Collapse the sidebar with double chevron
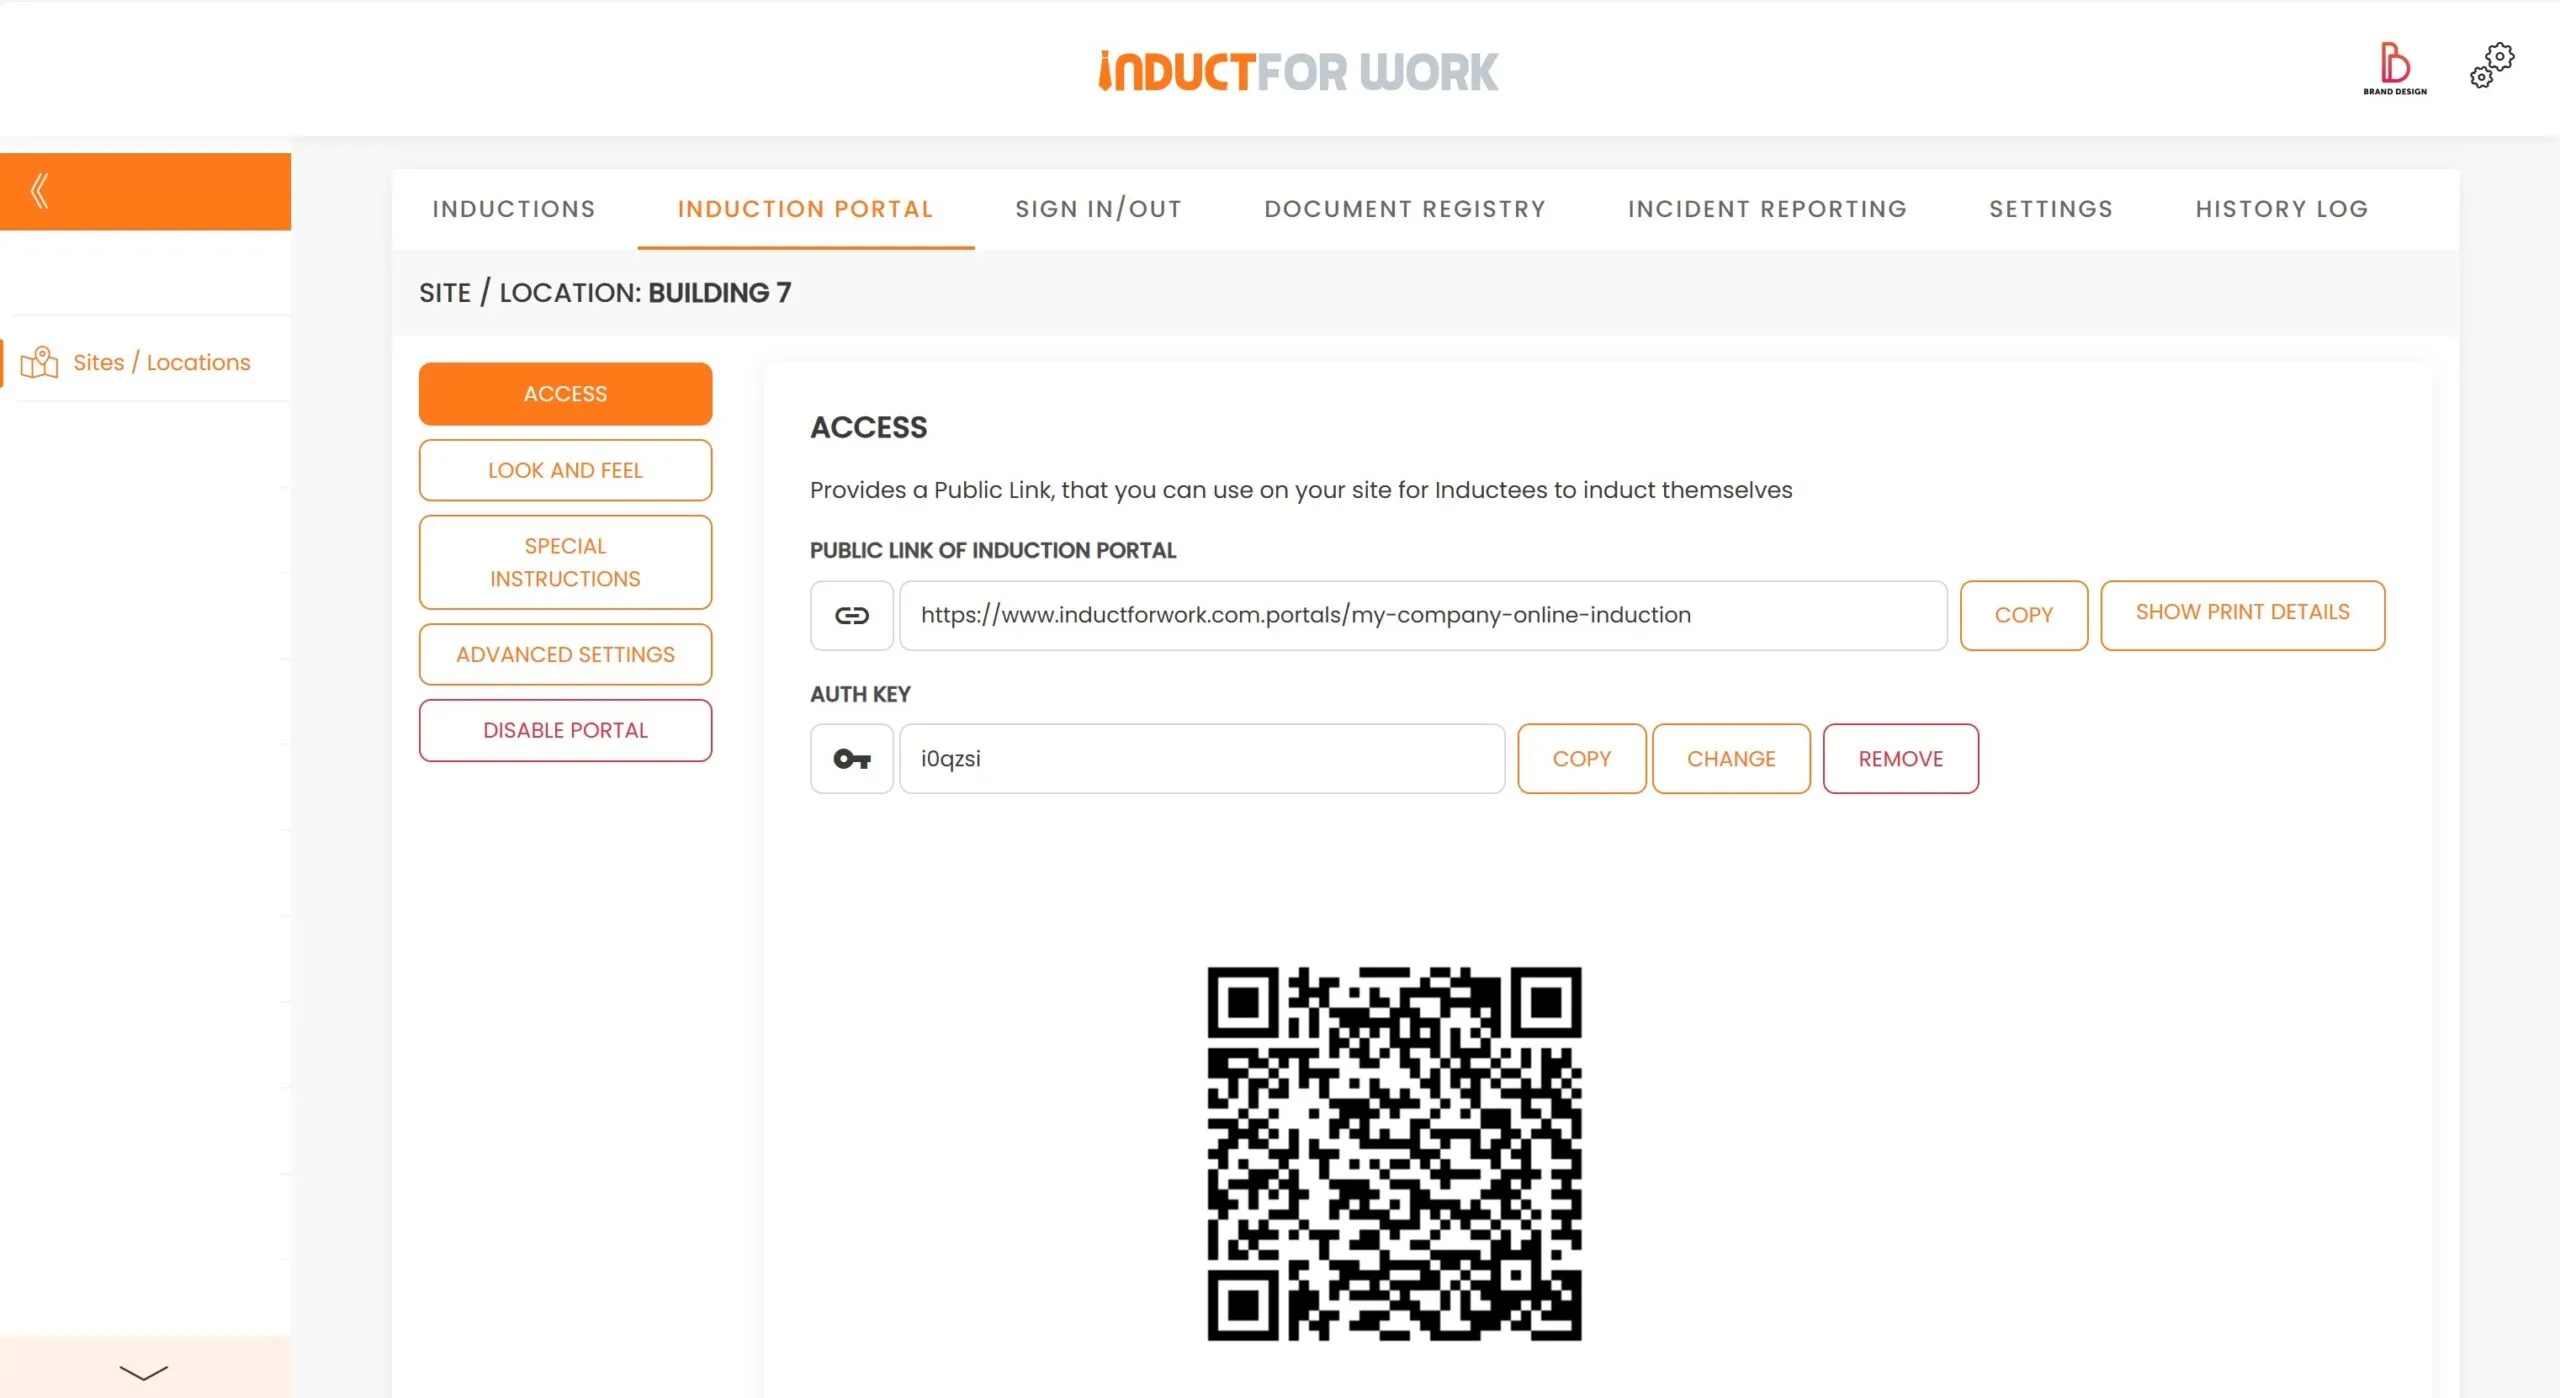The image size is (2560, 1398). click(40, 191)
